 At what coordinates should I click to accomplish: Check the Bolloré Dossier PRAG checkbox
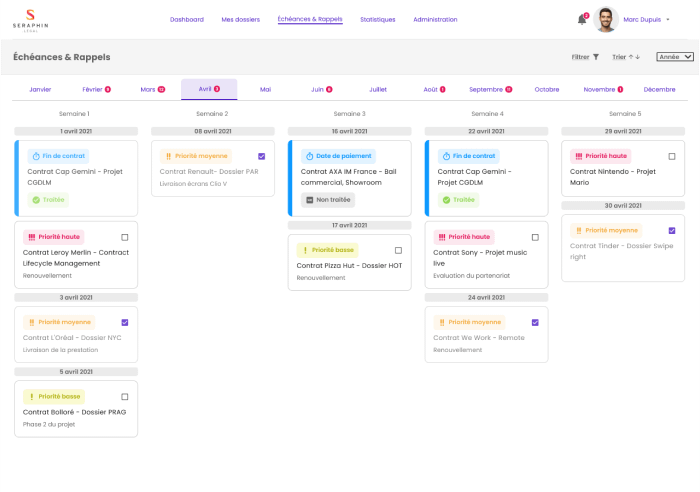tap(125, 396)
